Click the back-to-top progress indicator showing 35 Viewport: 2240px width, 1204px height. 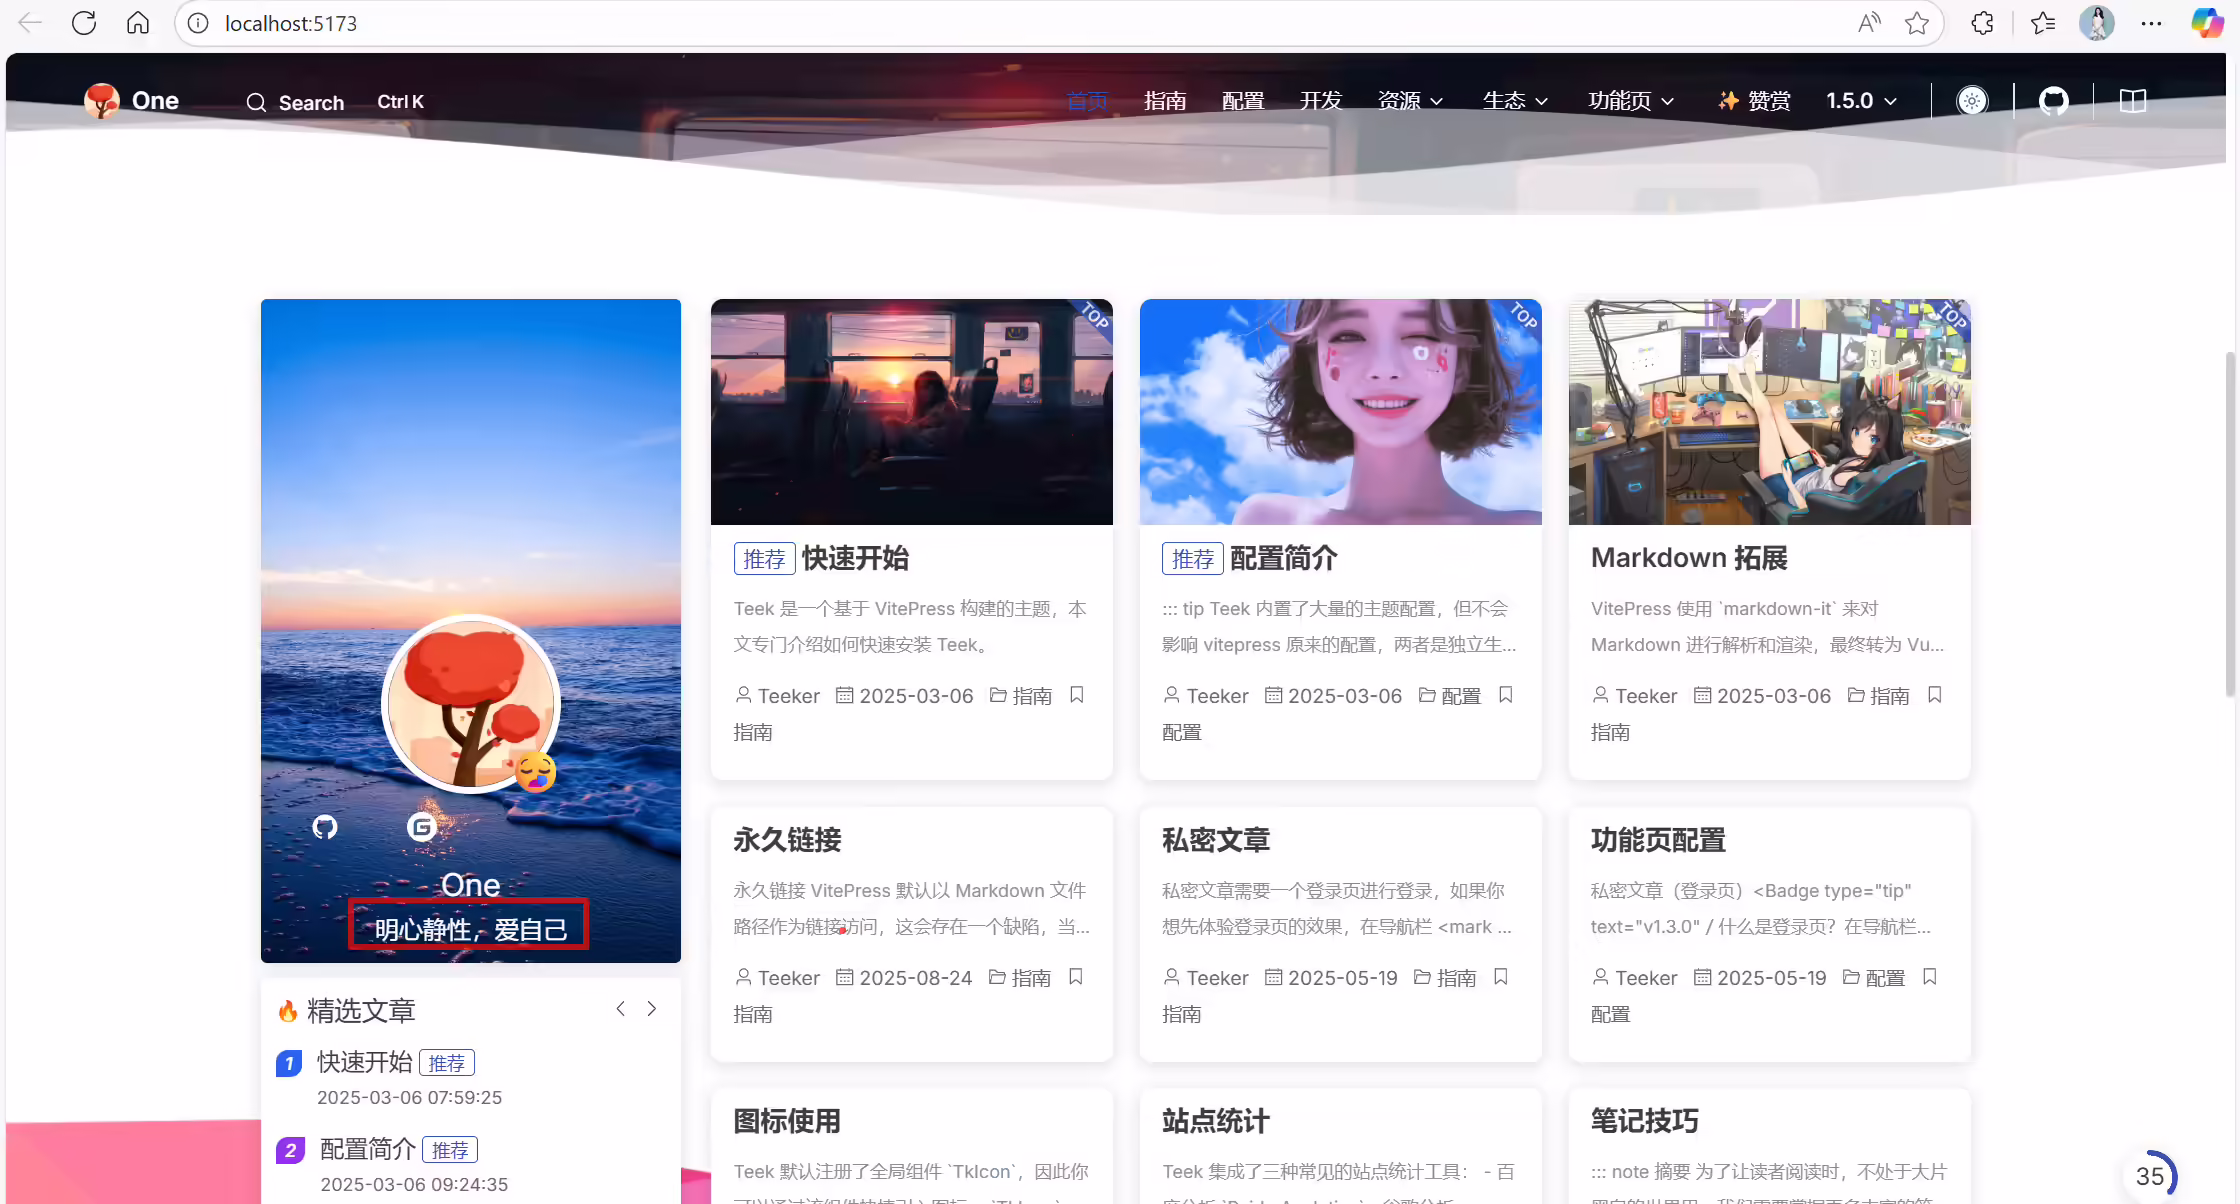click(2150, 1176)
